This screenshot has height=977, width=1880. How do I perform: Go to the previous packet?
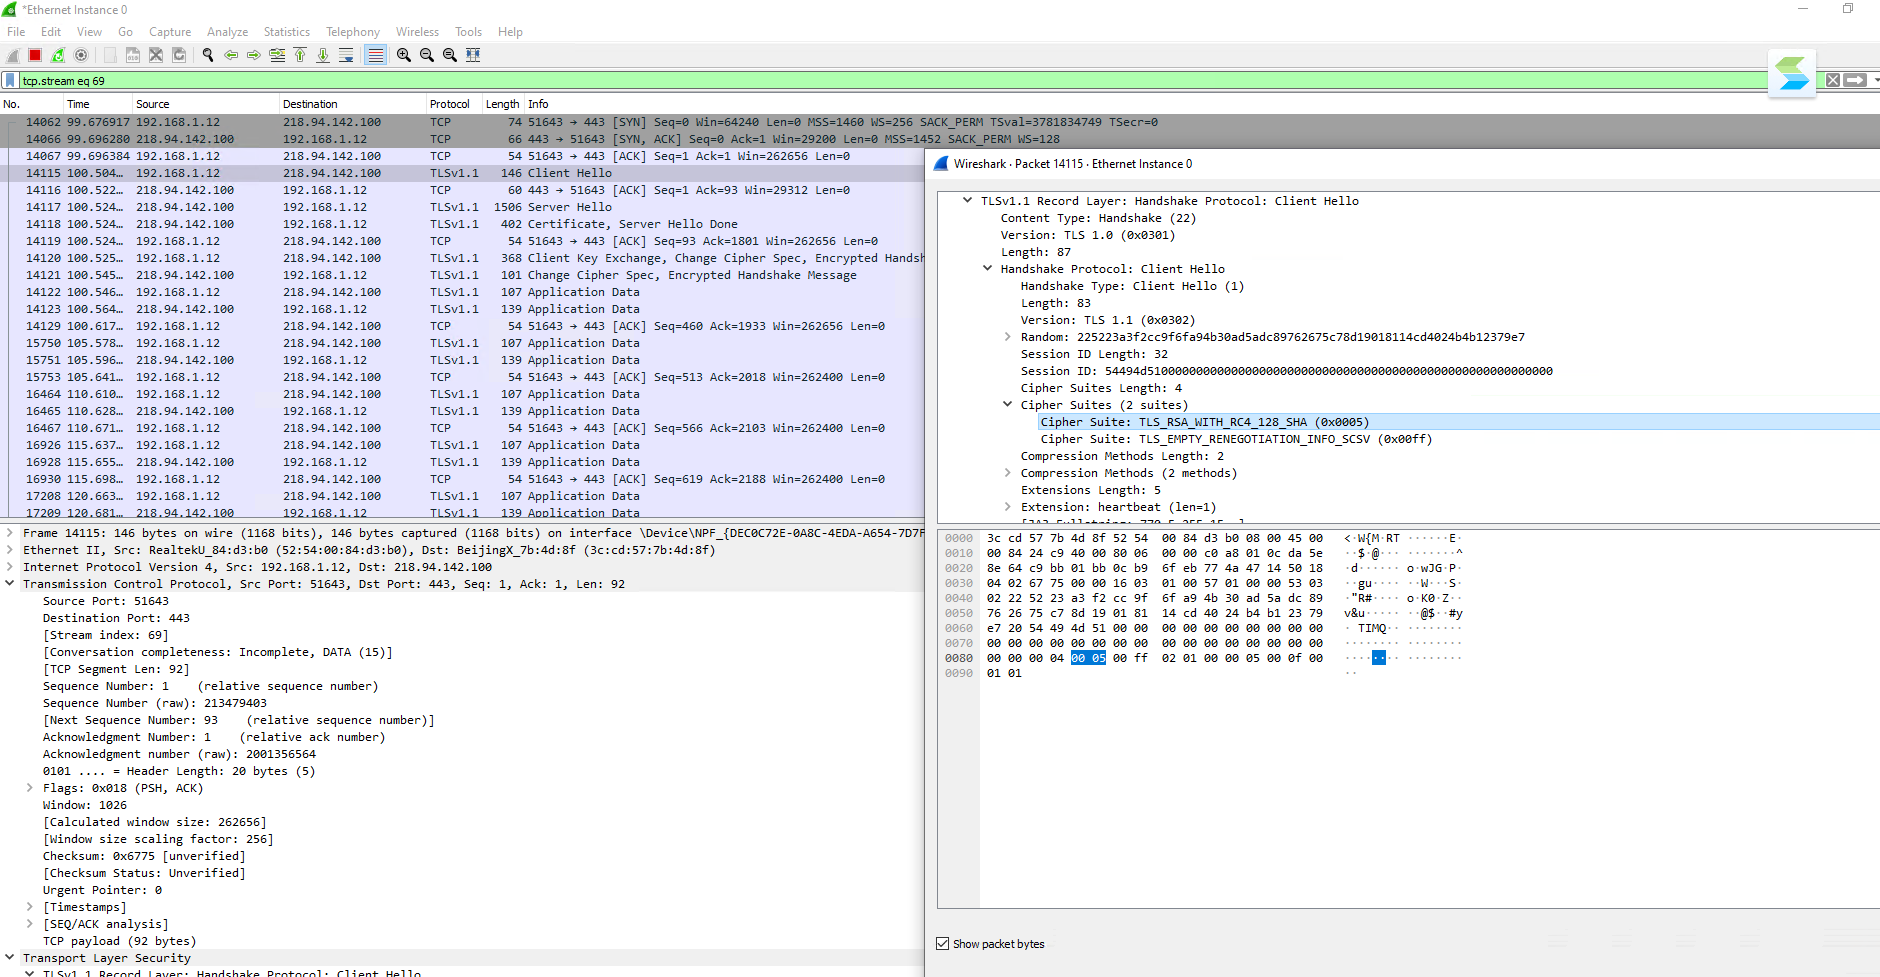[230, 55]
